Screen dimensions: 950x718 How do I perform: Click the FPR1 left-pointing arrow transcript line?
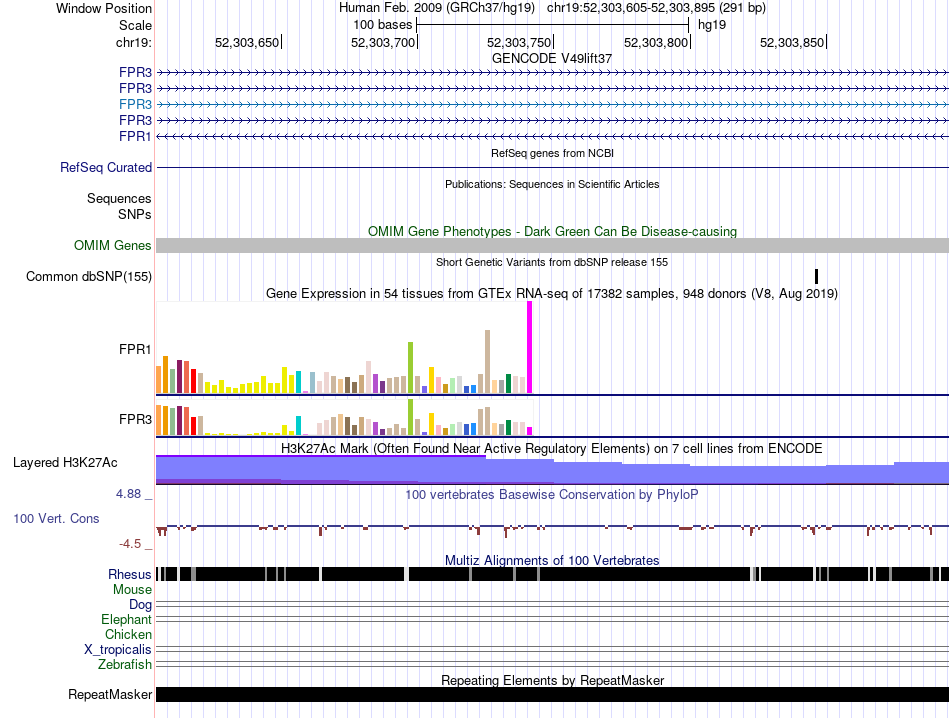click(x=553, y=136)
